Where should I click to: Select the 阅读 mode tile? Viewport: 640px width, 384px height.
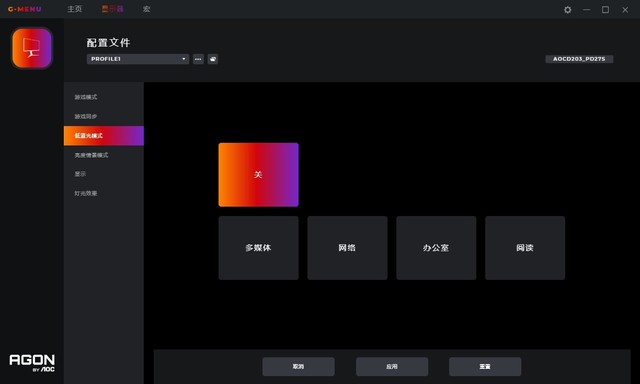(x=525, y=248)
